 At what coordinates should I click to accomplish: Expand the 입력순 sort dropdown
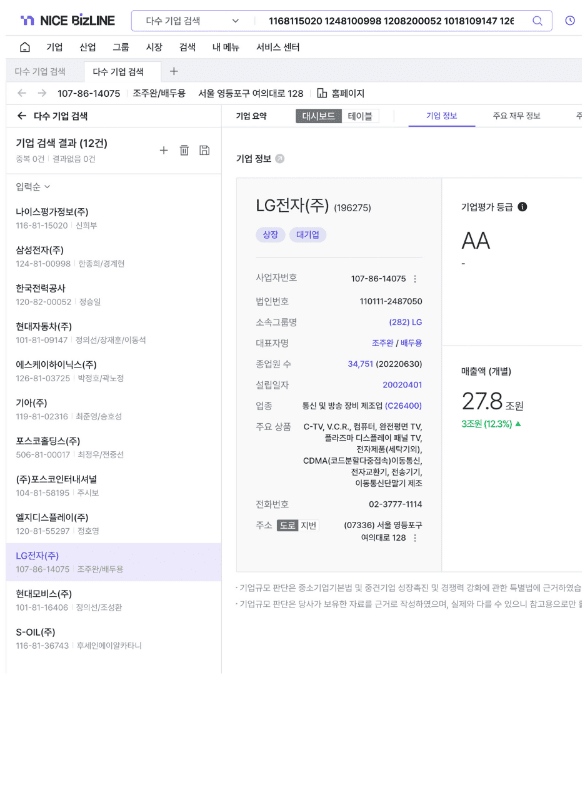[x=33, y=187]
